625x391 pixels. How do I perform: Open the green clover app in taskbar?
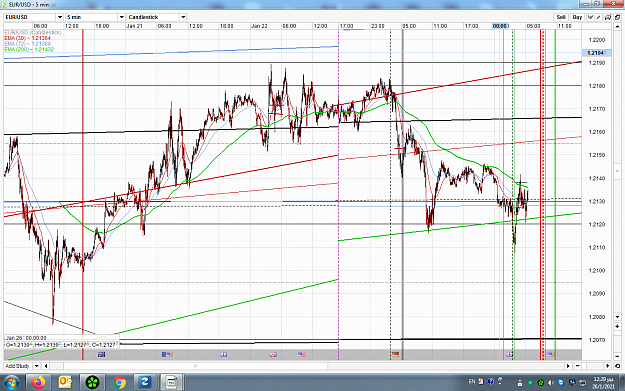tap(92, 383)
